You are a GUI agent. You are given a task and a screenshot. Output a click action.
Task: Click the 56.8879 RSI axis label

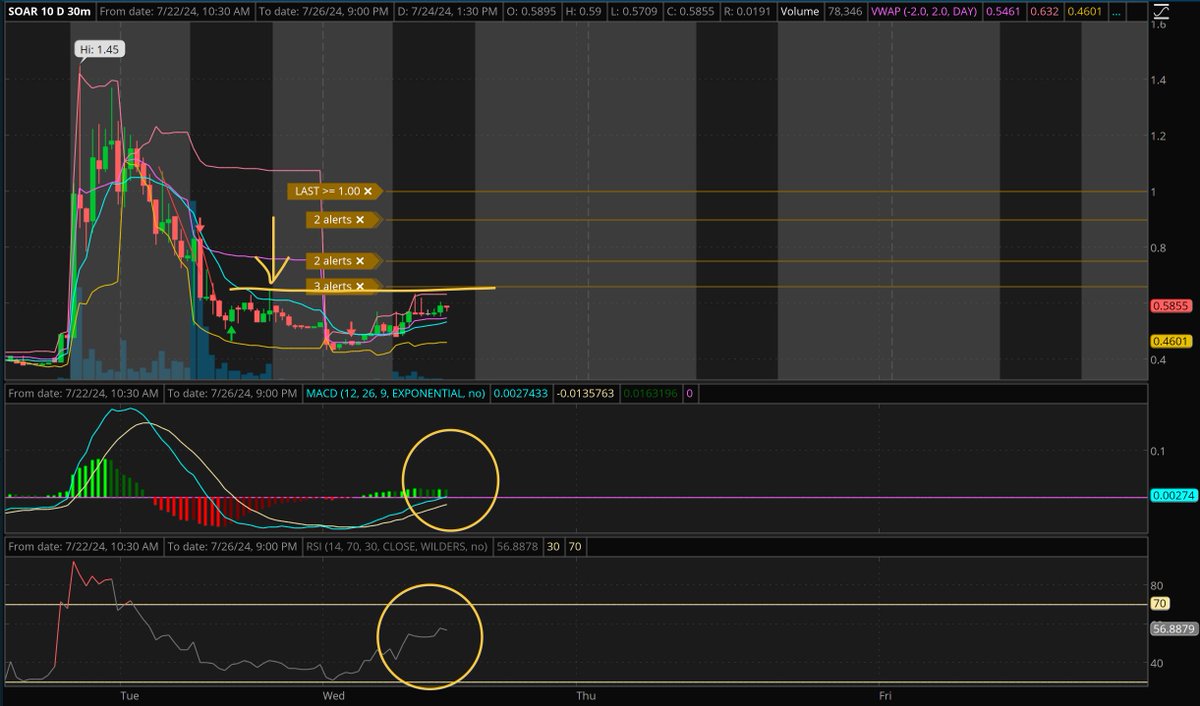pos(1172,629)
